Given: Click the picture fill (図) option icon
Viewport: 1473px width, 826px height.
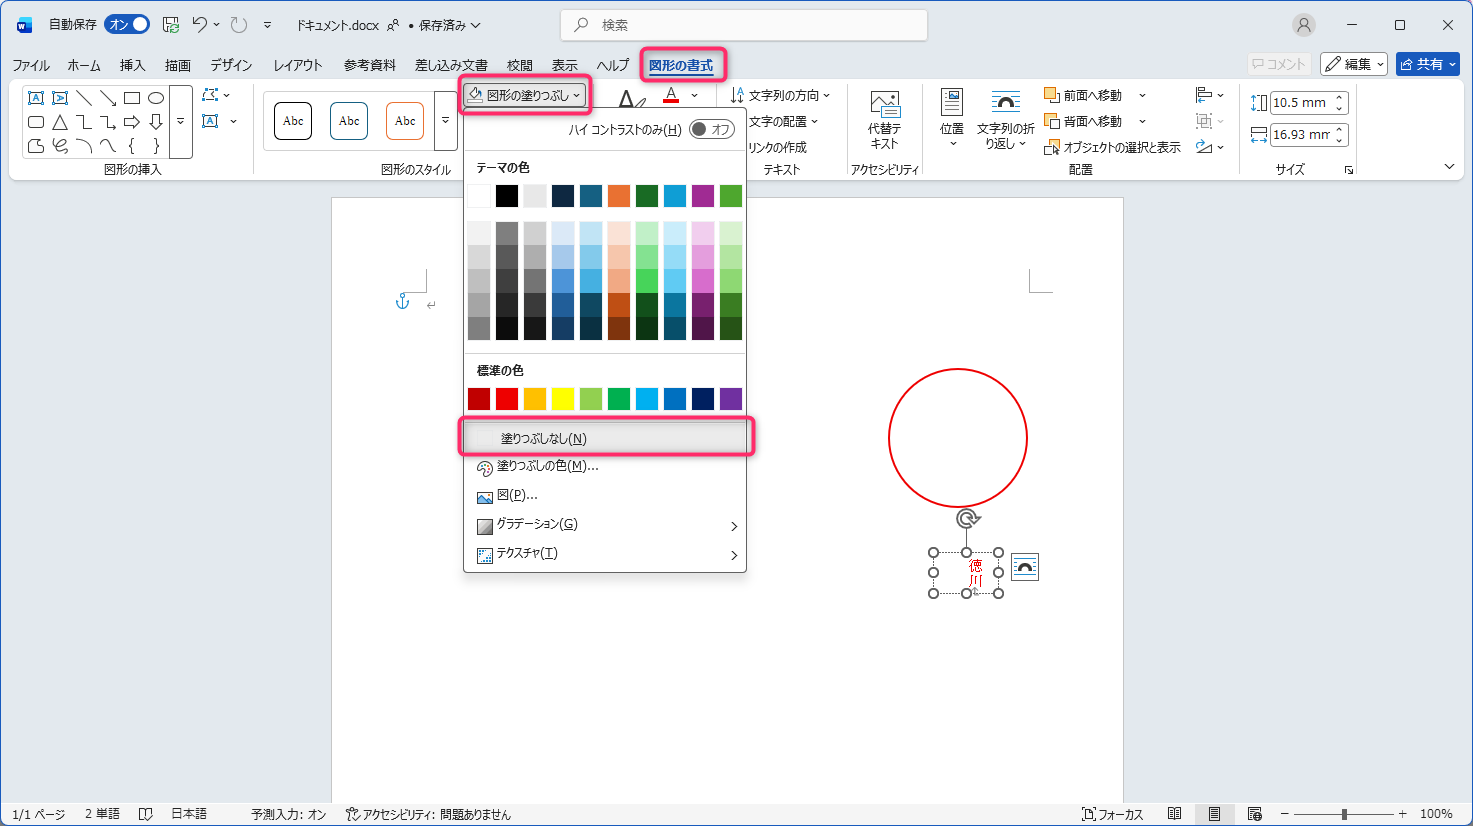Looking at the screenshot, I should coord(485,496).
